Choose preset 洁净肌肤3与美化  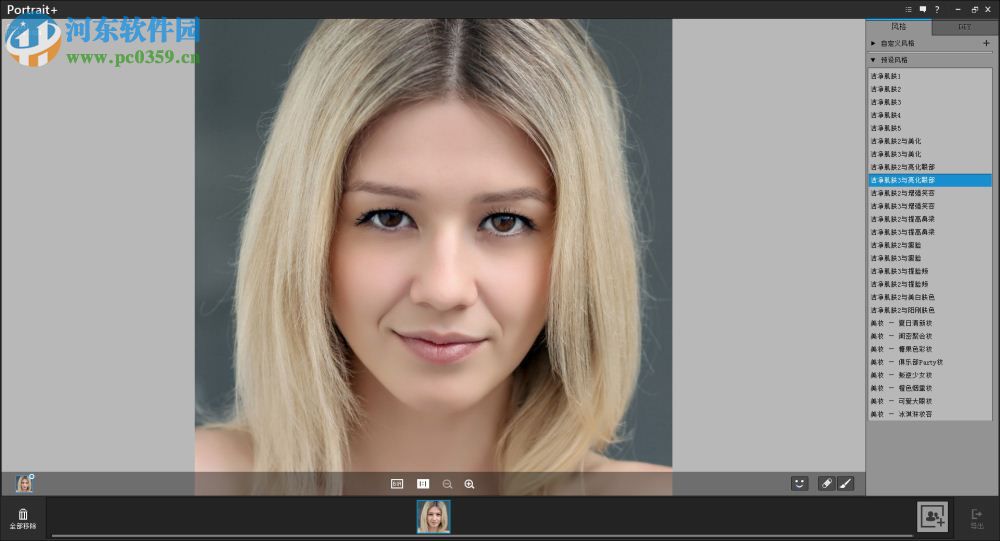click(x=930, y=154)
